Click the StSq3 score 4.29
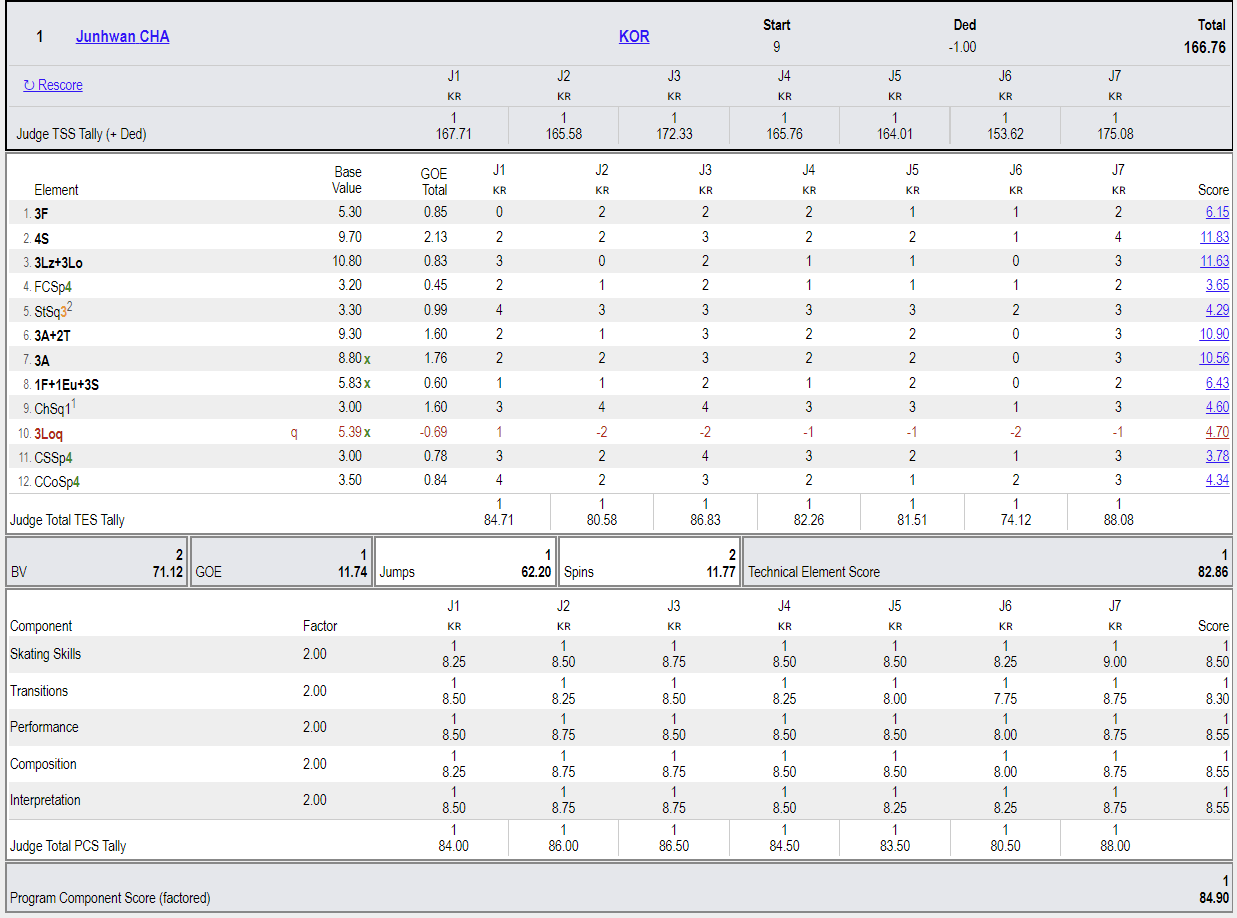This screenshot has height=918, width=1237. coord(1217,310)
